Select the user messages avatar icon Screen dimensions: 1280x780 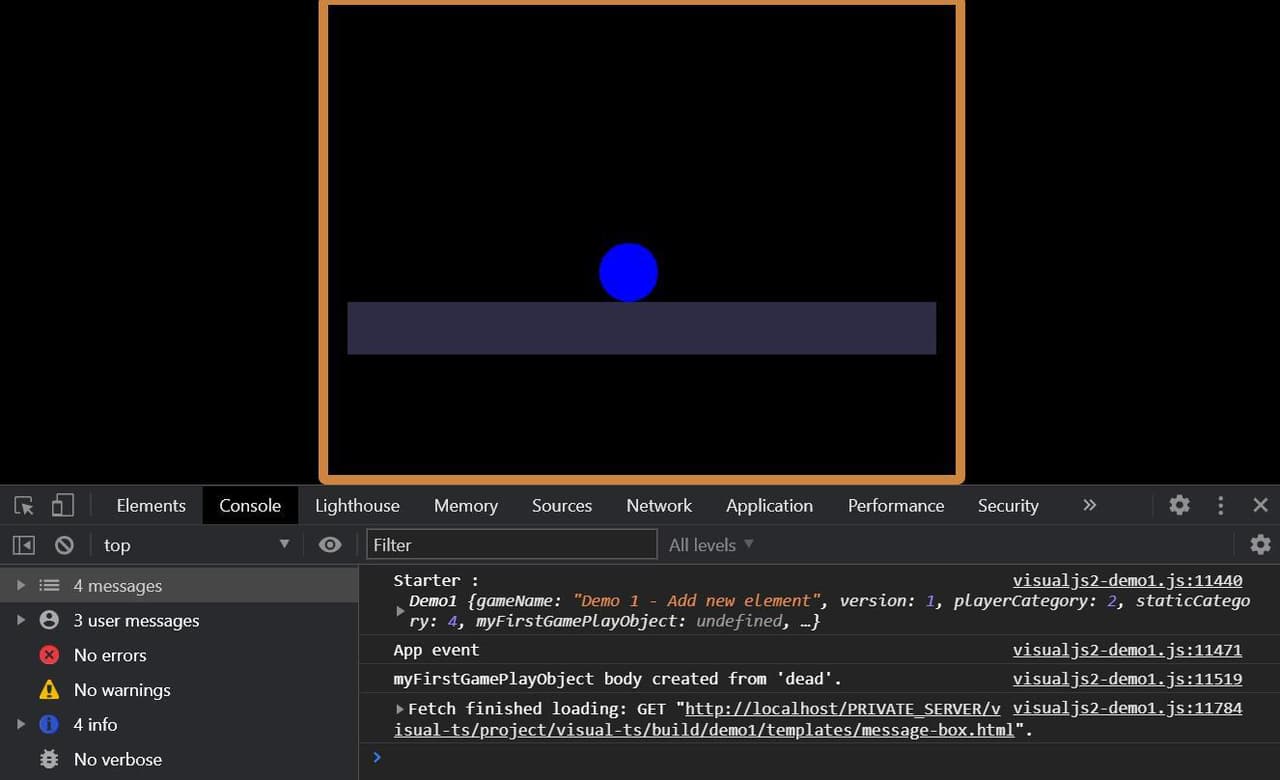pos(49,620)
